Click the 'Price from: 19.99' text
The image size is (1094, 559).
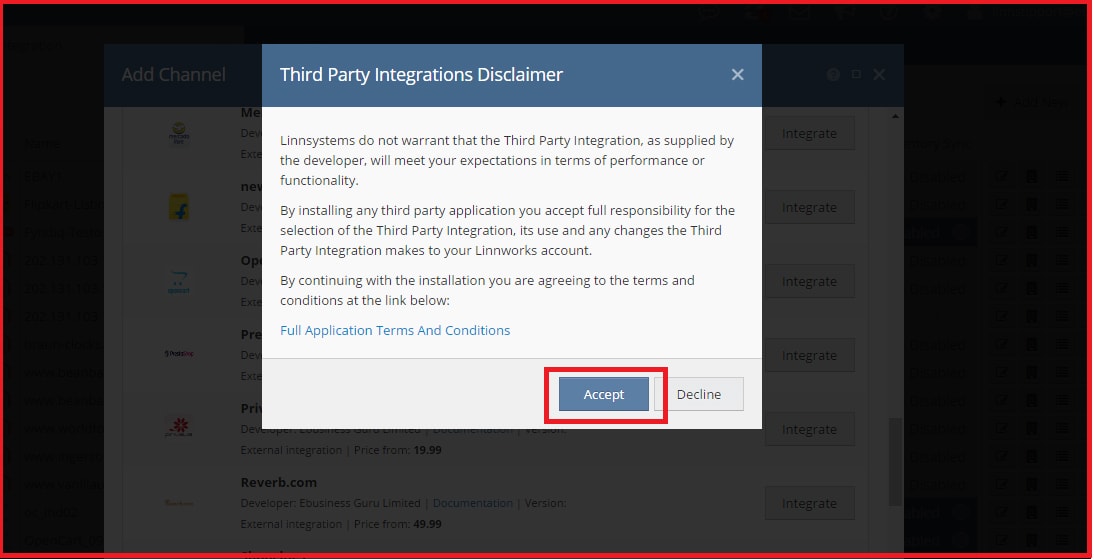point(398,450)
